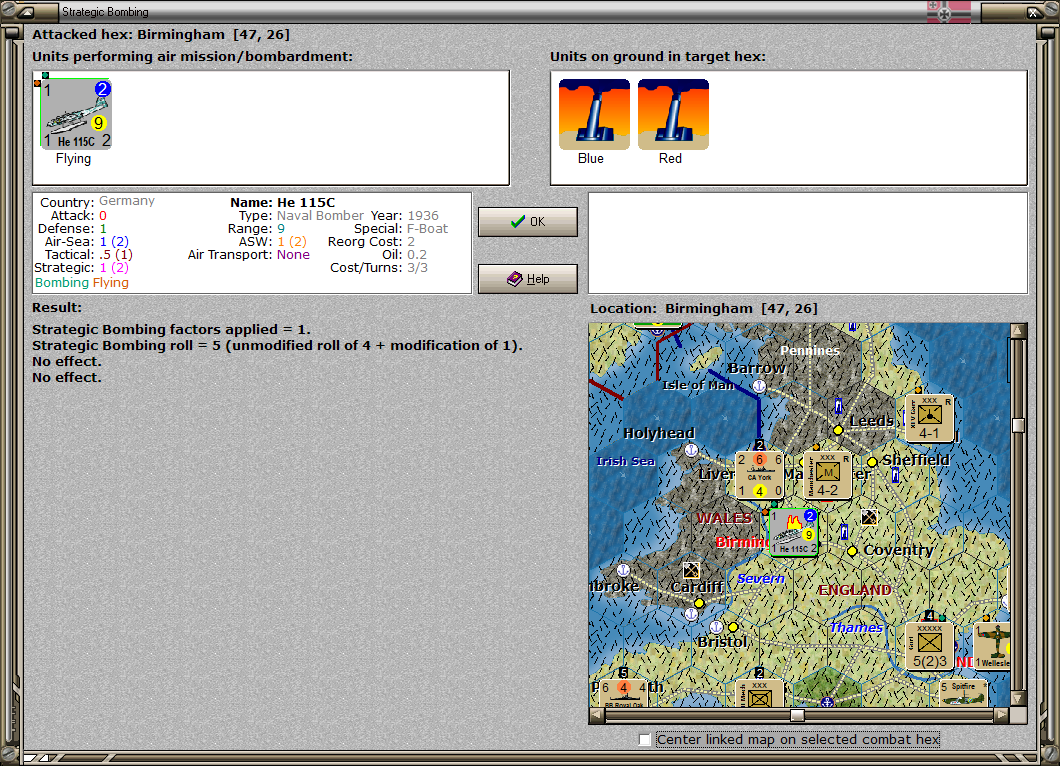Click the Cardiff city dot on the map
The width and height of the screenshot is (1060, 766).
pos(699,603)
